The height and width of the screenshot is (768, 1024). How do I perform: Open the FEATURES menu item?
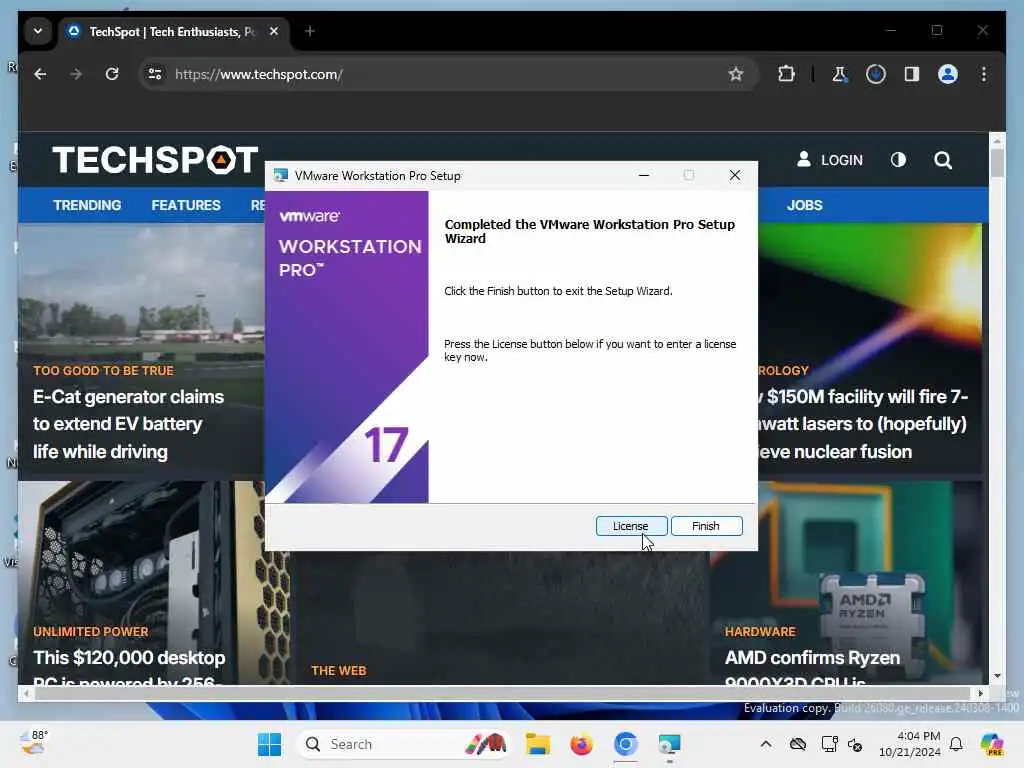click(186, 205)
